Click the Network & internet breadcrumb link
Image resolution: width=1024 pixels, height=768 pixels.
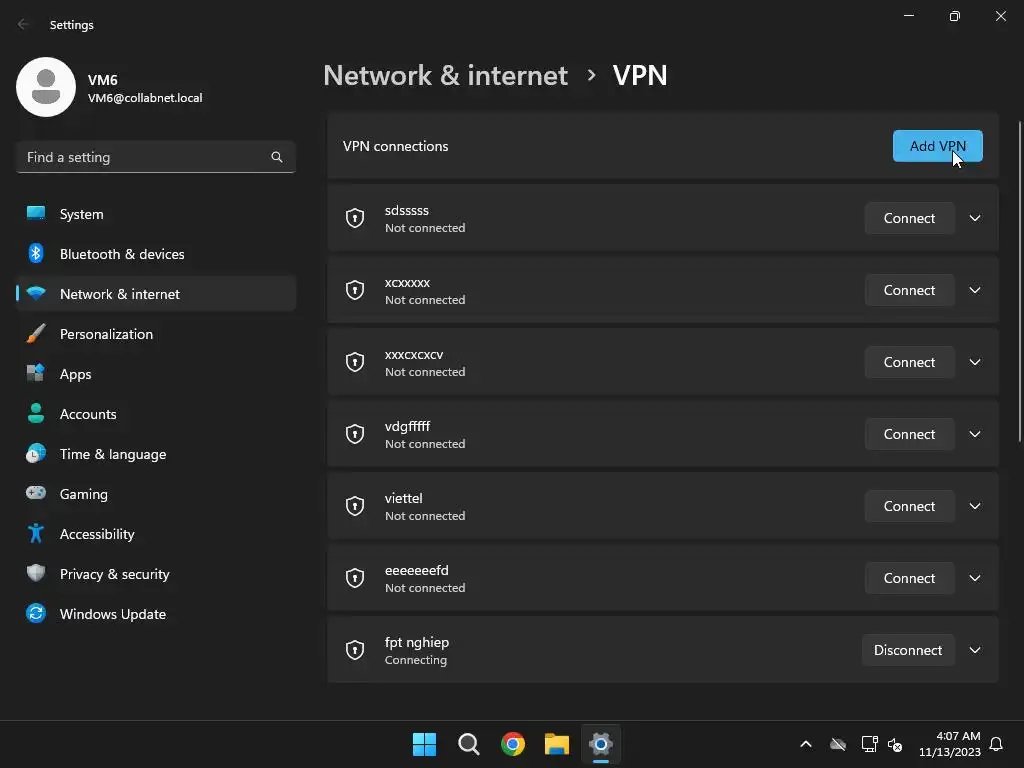[x=445, y=75]
